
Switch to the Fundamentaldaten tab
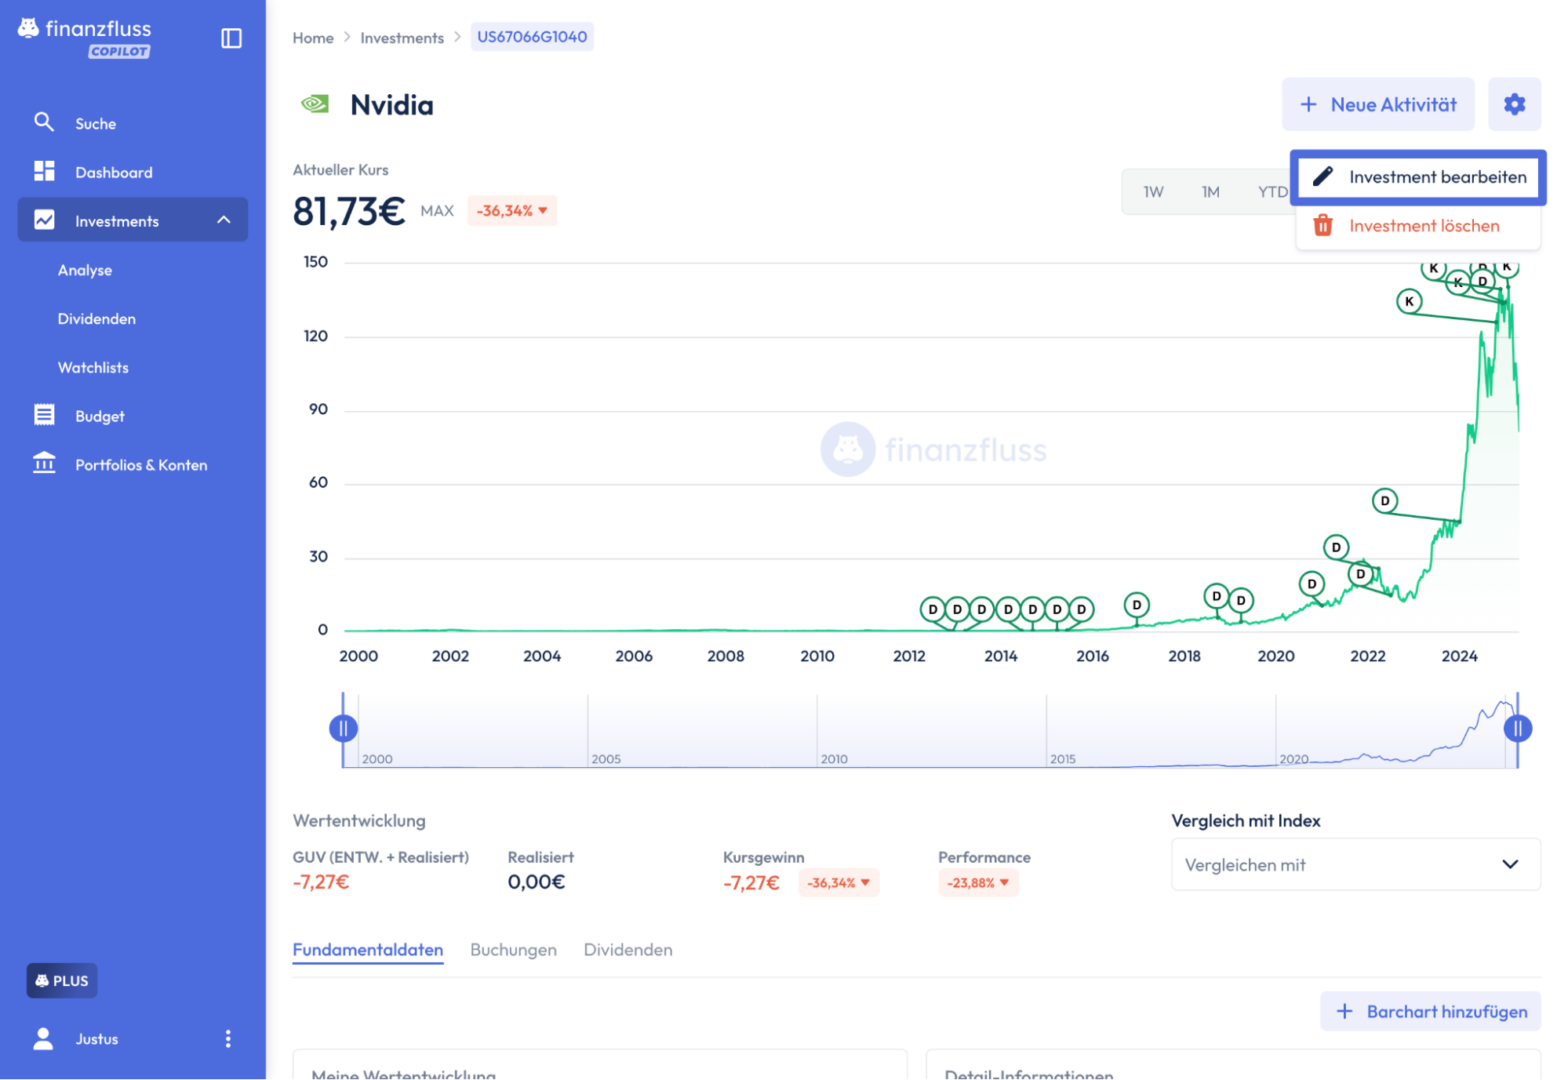point(368,949)
